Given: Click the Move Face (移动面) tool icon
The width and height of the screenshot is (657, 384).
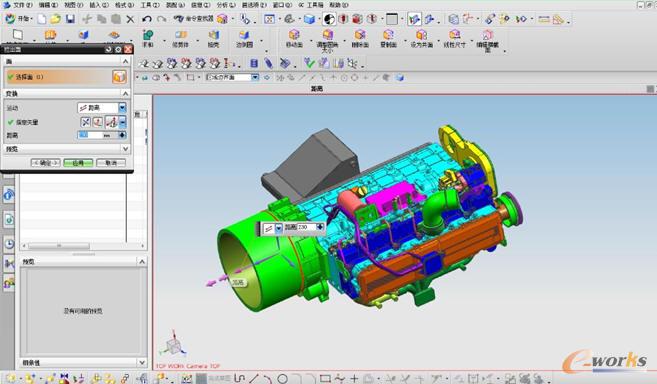Looking at the screenshot, I should point(294,39).
